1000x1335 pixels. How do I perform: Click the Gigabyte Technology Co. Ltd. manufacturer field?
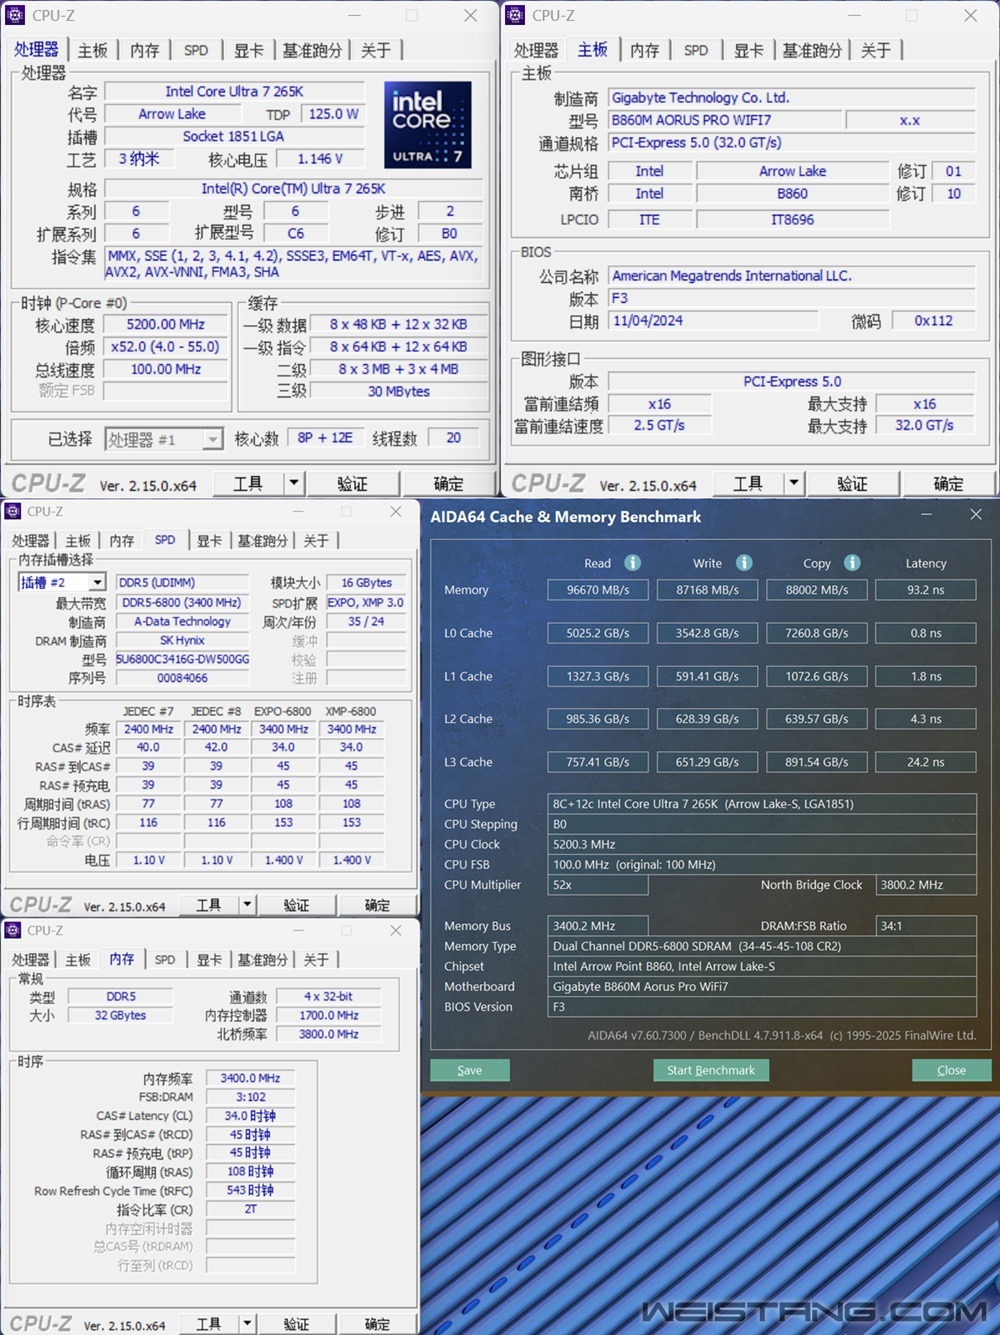[792, 97]
